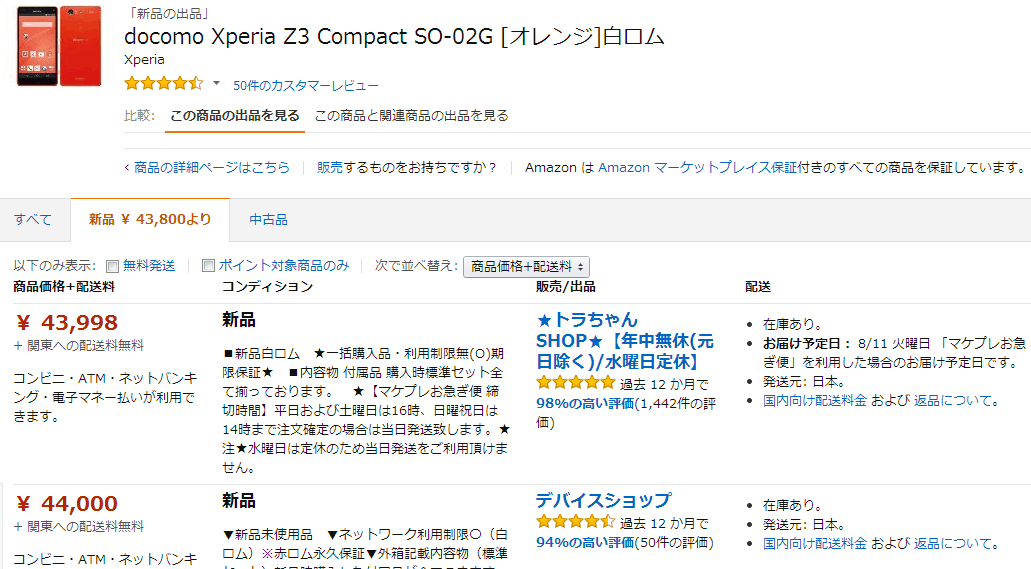Image resolution: width=1031 pixels, height=569 pixels.
Task: Click デバイスショップ star rating icon
Action: (575, 522)
